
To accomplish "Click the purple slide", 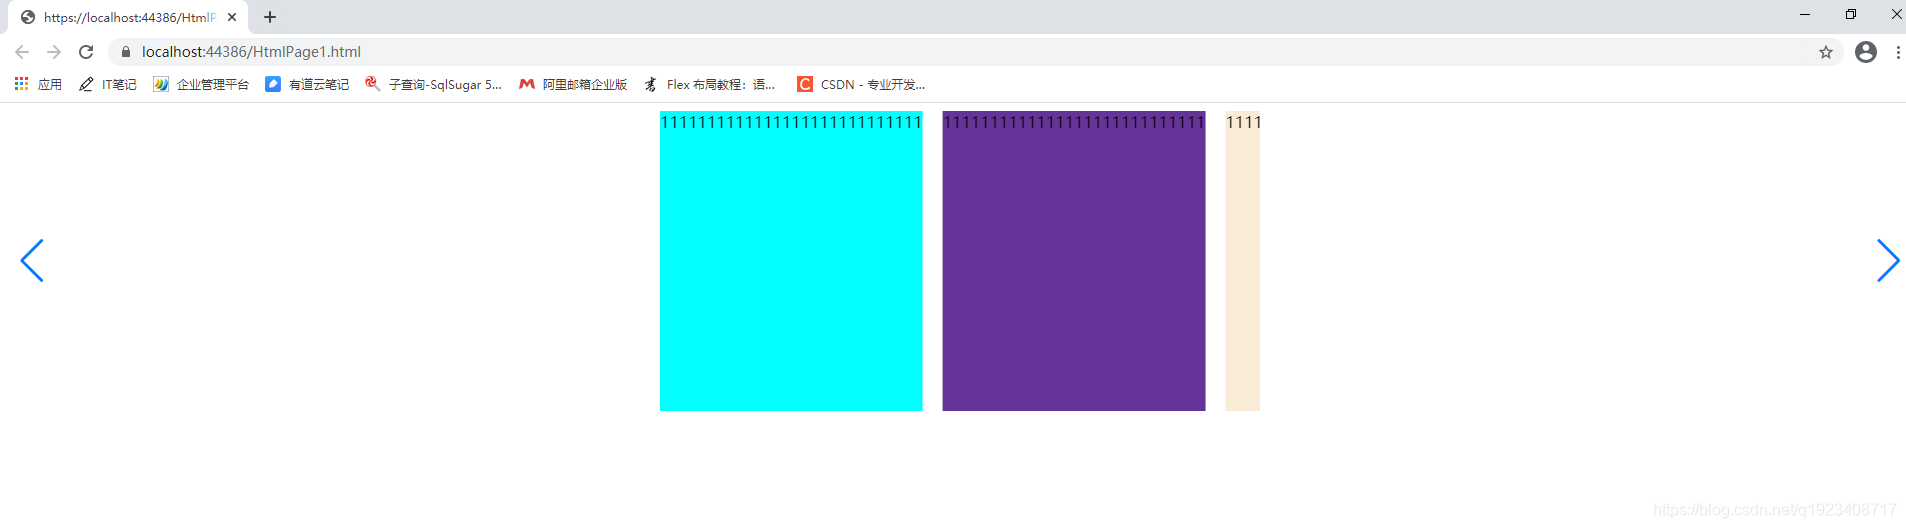I will coord(1074,261).
